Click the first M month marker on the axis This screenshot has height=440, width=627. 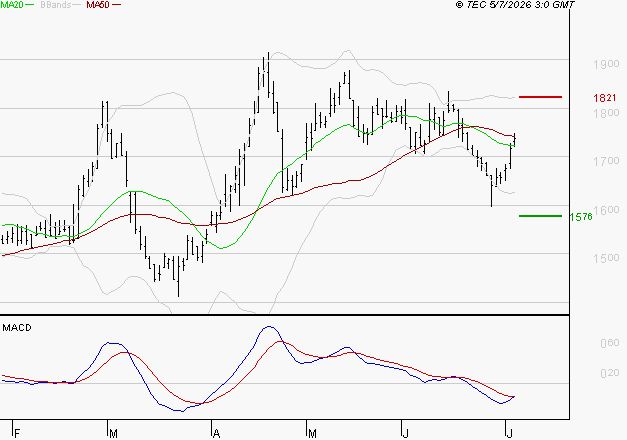coord(113,433)
